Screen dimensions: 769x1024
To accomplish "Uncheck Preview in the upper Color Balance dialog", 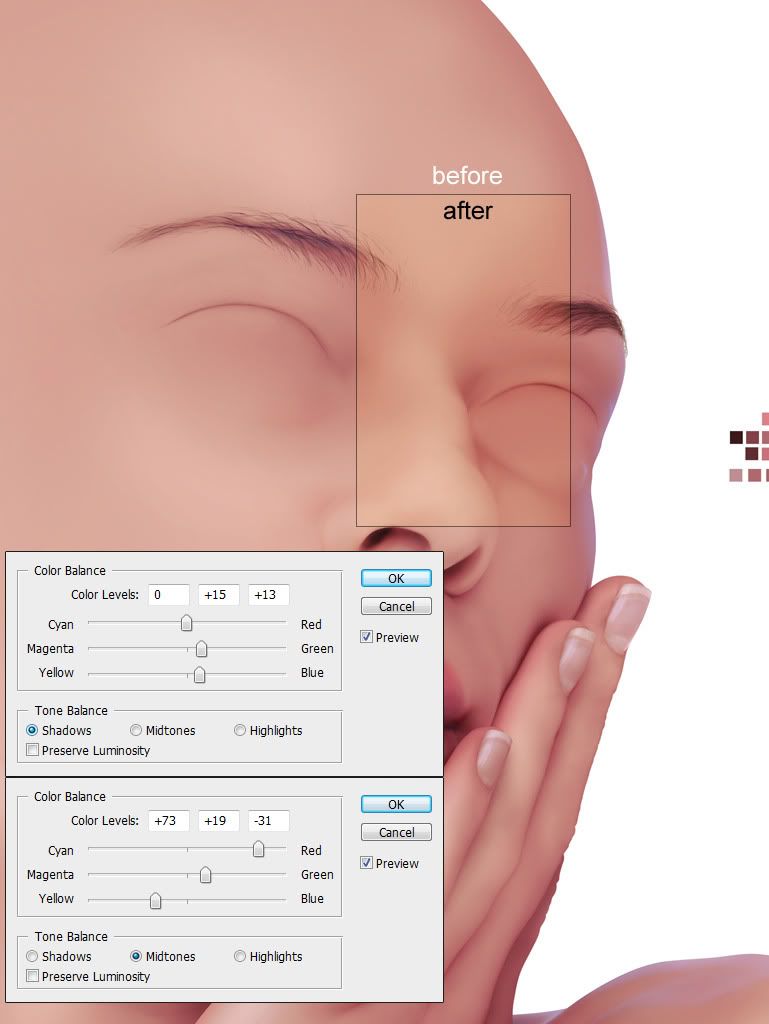I will click(x=367, y=637).
